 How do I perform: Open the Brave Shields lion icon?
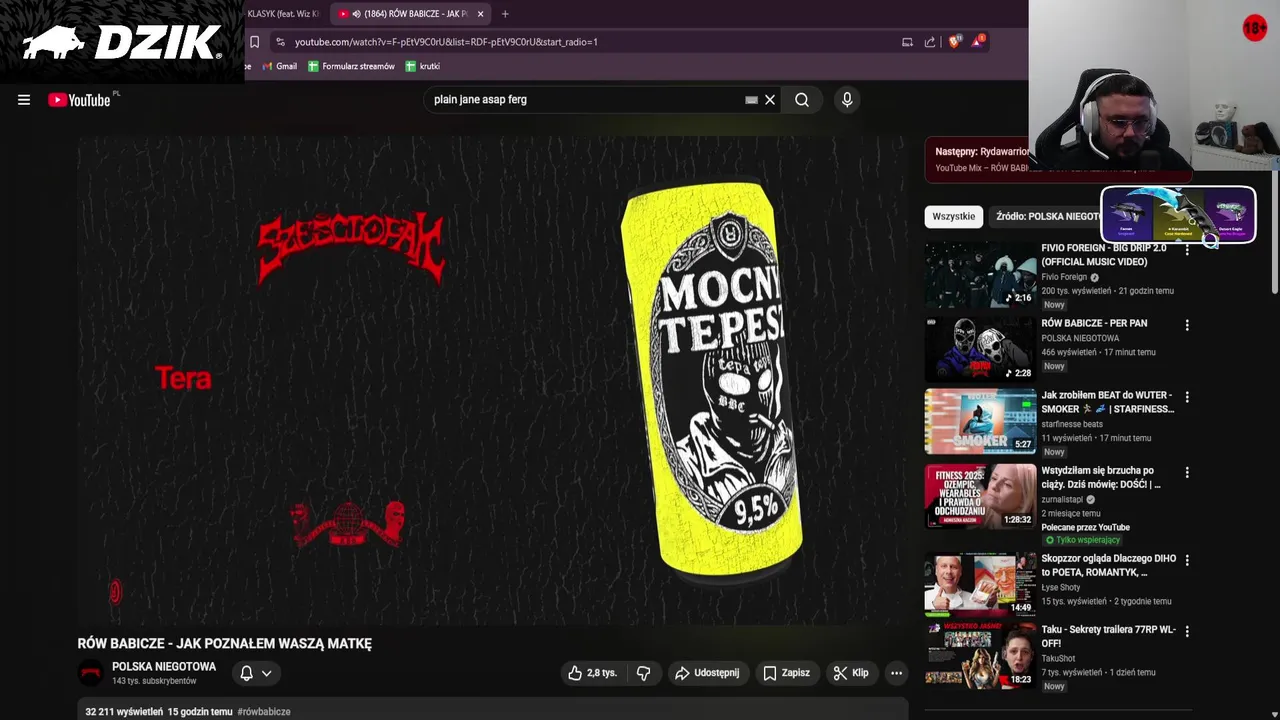click(x=955, y=42)
